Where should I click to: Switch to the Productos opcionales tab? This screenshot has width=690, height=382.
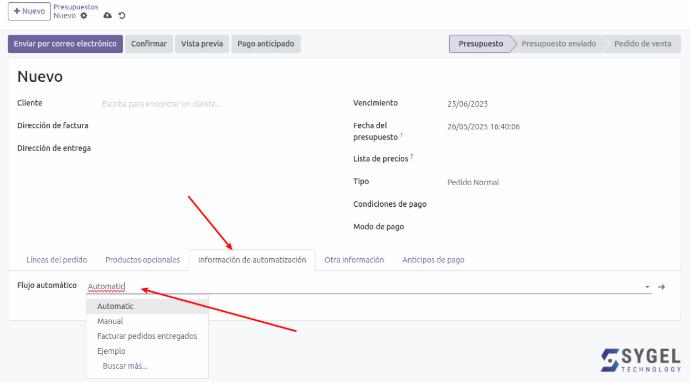[x=143, y=260]
